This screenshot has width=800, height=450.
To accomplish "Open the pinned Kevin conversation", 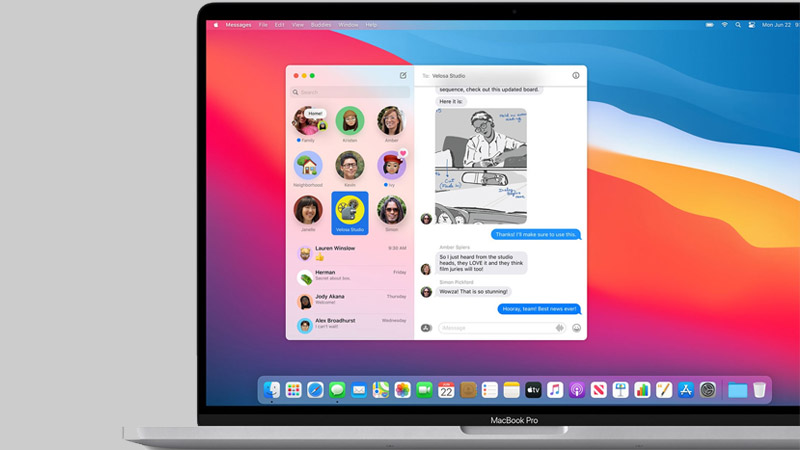I will point(350,169).
